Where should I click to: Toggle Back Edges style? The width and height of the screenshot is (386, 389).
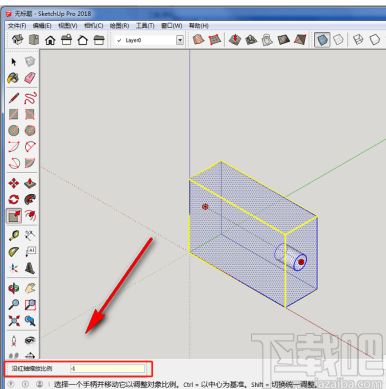pos(338,40)
